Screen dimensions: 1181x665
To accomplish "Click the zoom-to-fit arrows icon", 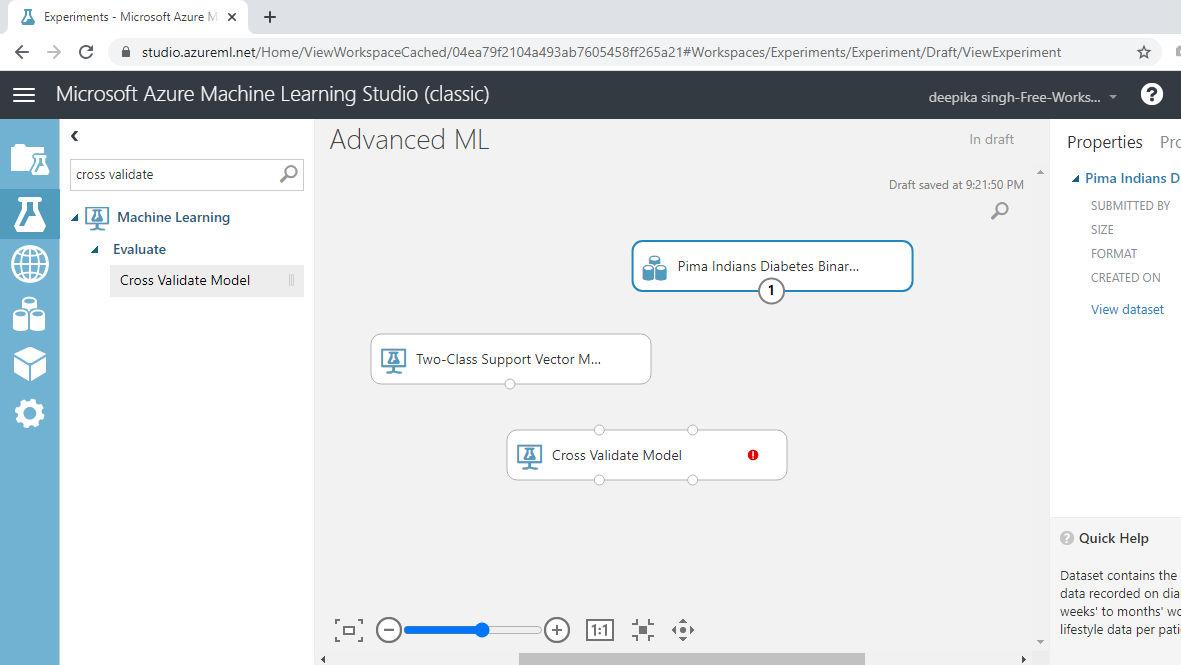I will pos(642,630).
